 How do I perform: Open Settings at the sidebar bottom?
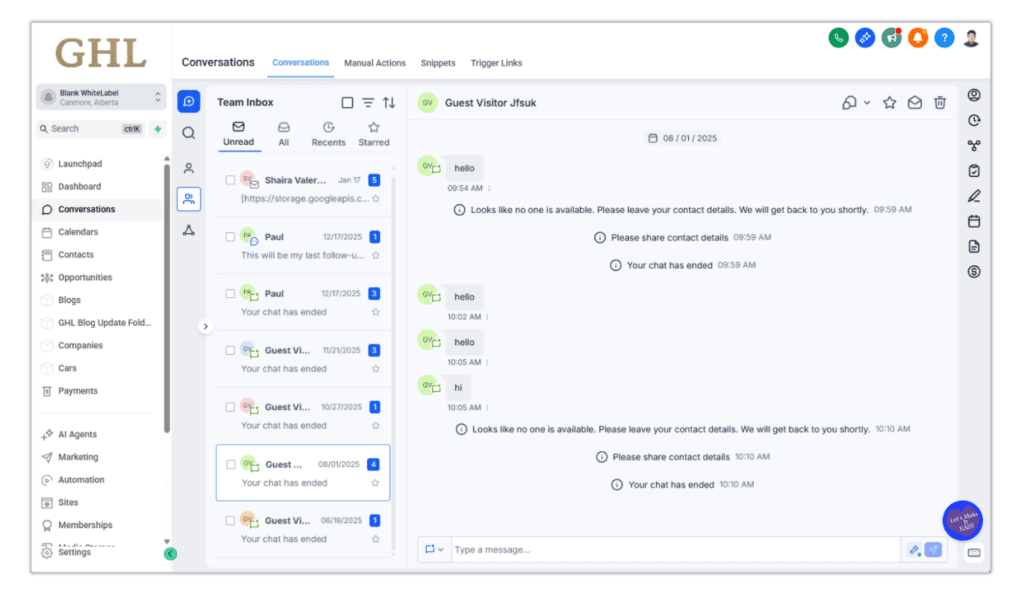pos(74,552)
